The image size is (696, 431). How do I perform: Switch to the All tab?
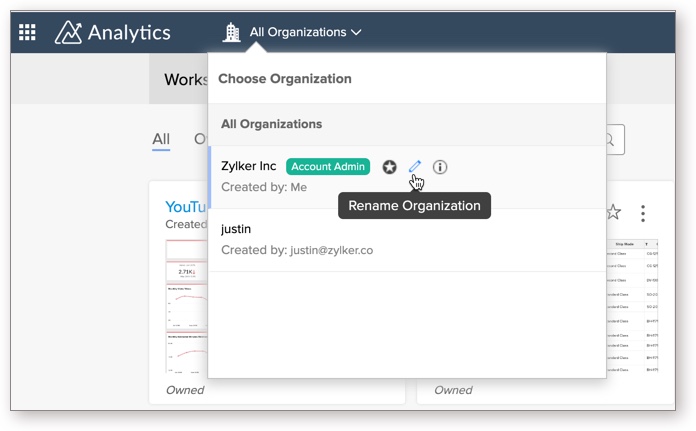tap(160, 139)
